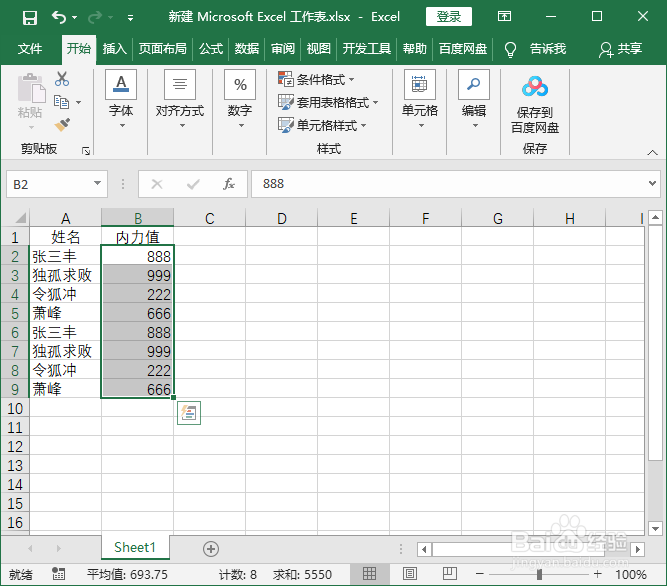Click the Quick Analysis icon below selection
Screen dimensions: 667x586
pos(189,412)
